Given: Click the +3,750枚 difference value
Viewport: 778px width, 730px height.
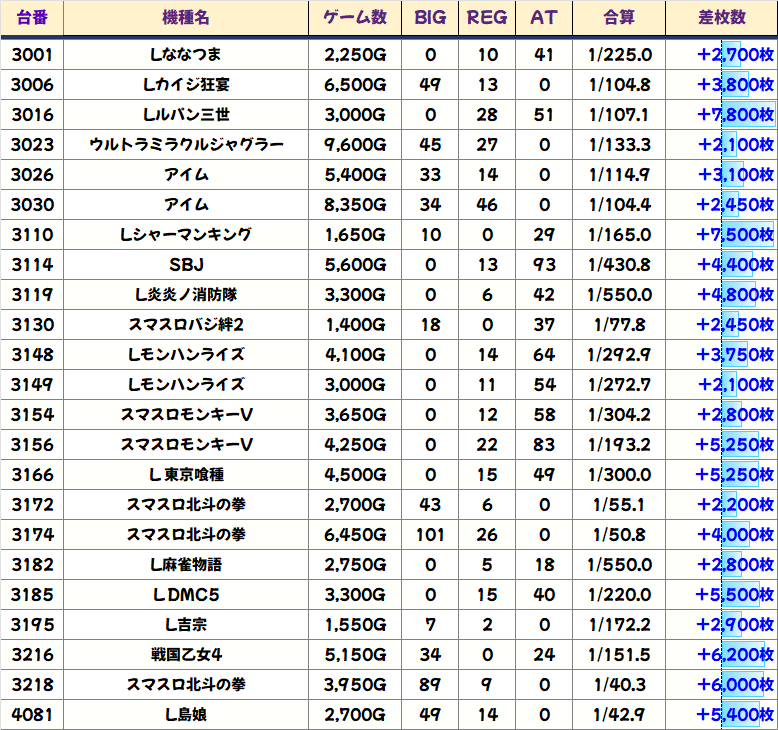Looking at the screenshot, I should tap(735, 355).
